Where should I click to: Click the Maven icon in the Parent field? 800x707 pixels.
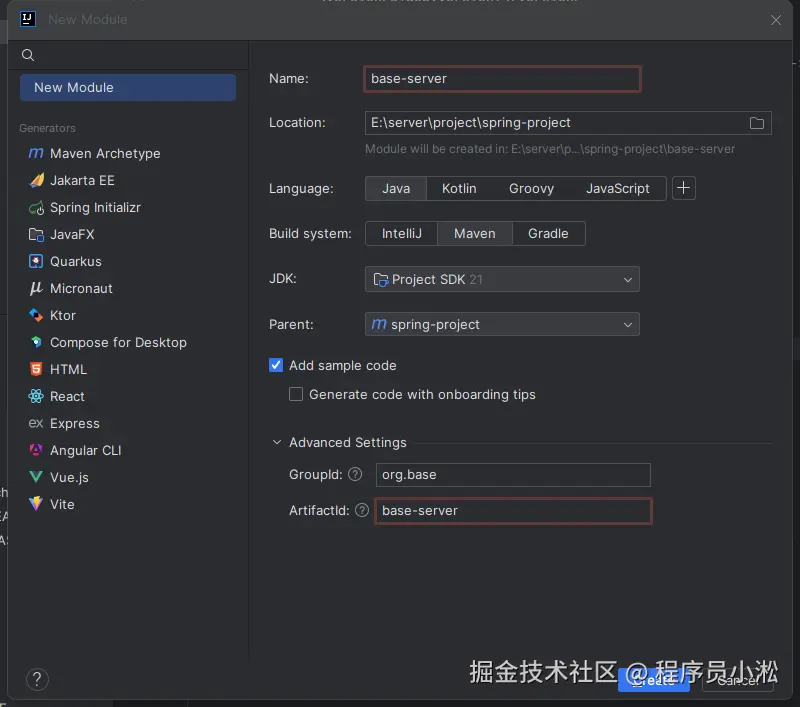(379, 324)
